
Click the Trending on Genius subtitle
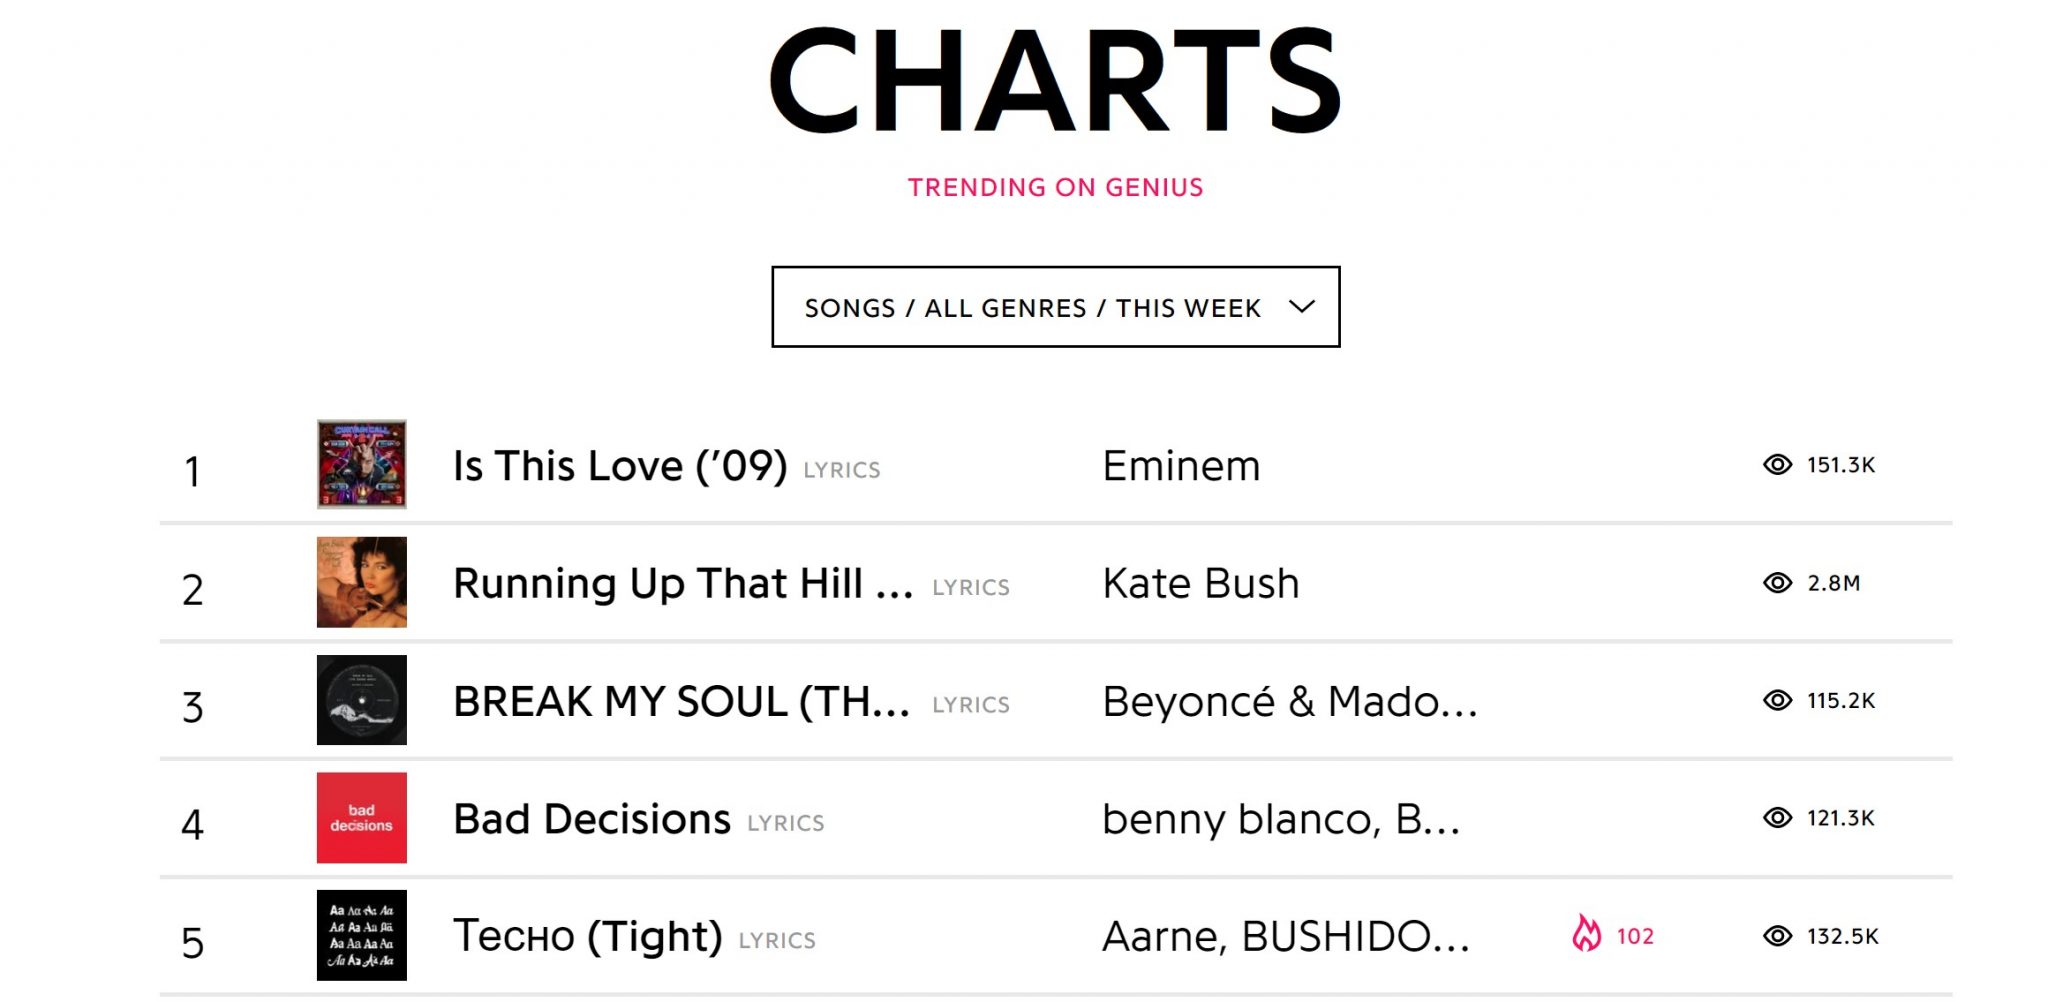1055,188
